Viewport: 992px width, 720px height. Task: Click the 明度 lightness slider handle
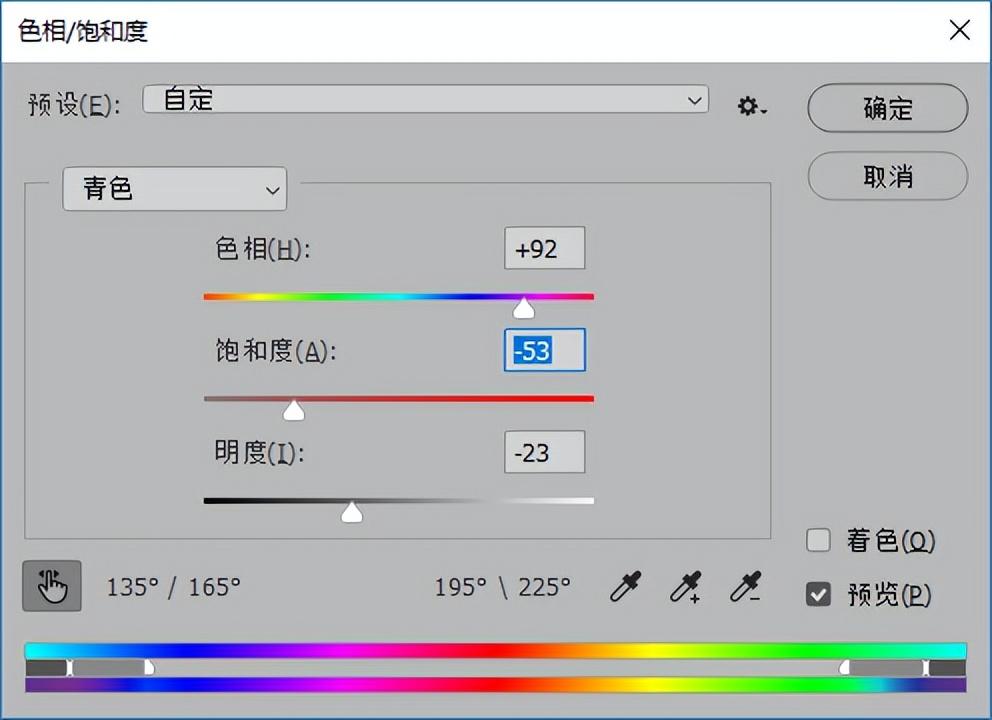pos(352,512)
